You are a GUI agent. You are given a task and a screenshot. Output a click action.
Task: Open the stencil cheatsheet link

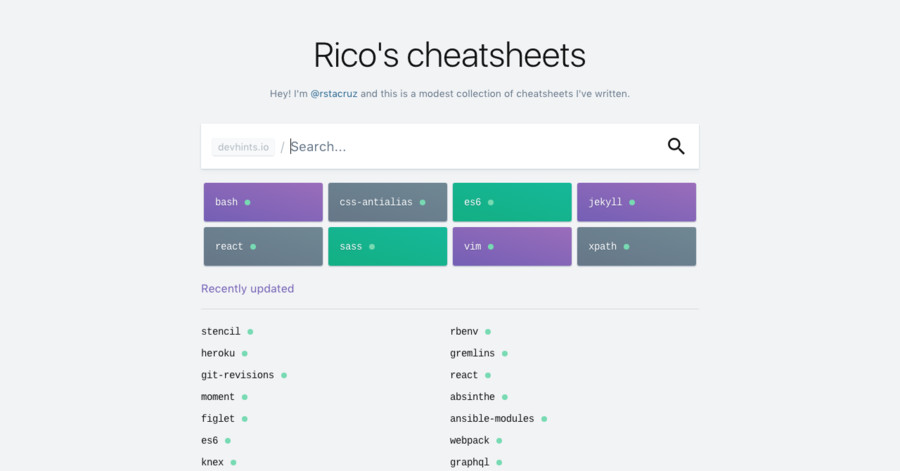(x=221, y=331)
